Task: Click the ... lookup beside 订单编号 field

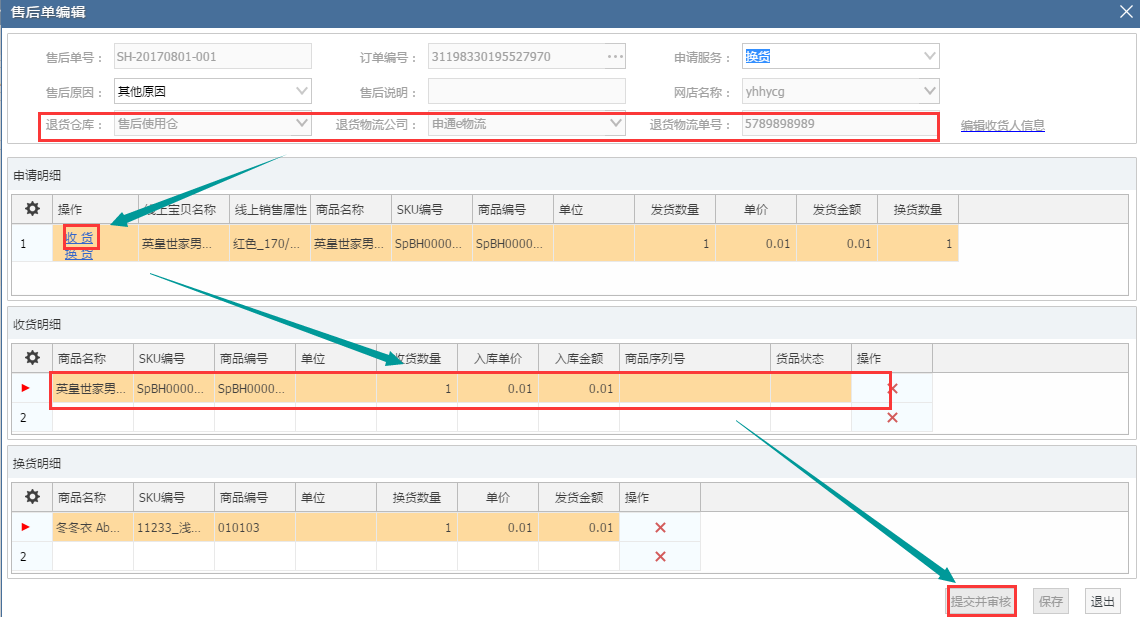Action: pos(616,55)
